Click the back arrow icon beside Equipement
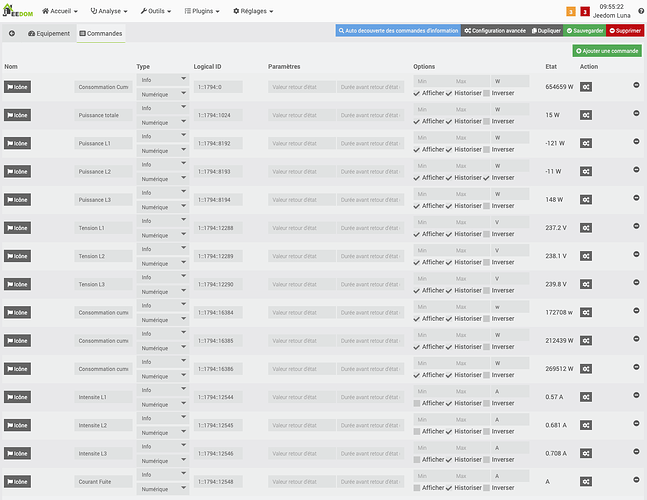This screenshot has height=500, width=647. point(12,33)
